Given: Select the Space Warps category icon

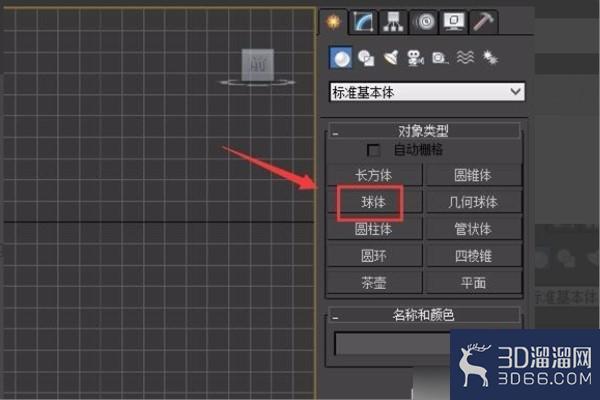Looking at the screenshot, I should pyautogui.click(x=465, y=58).
